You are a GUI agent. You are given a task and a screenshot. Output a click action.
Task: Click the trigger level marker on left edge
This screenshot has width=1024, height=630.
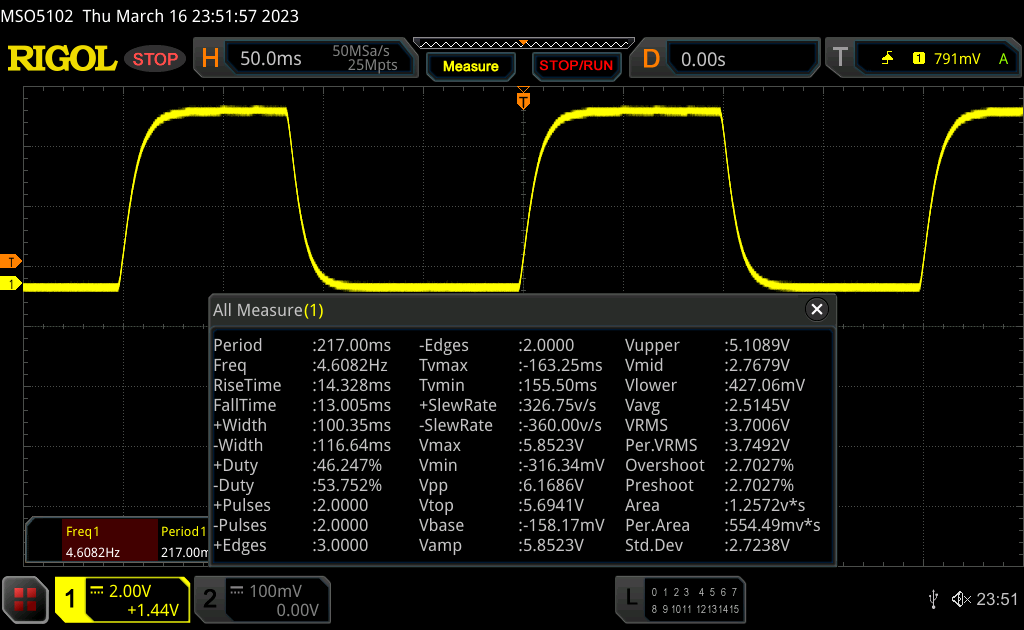[11, 262]
